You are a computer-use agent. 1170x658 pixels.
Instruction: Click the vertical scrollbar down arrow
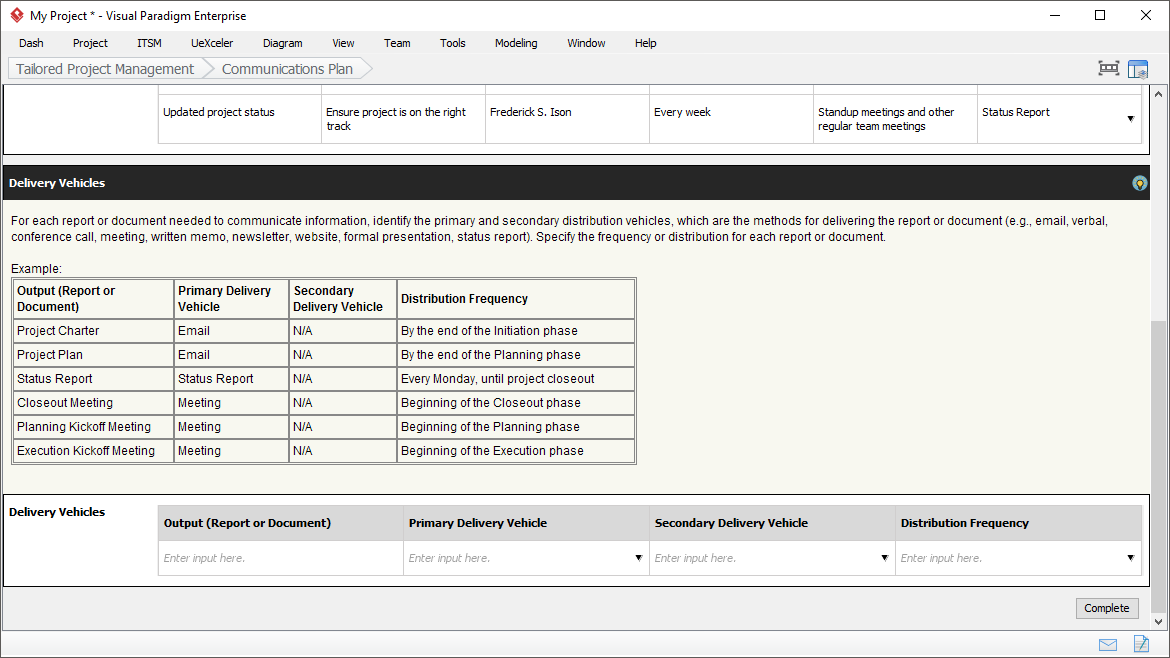pos(1158,621)
